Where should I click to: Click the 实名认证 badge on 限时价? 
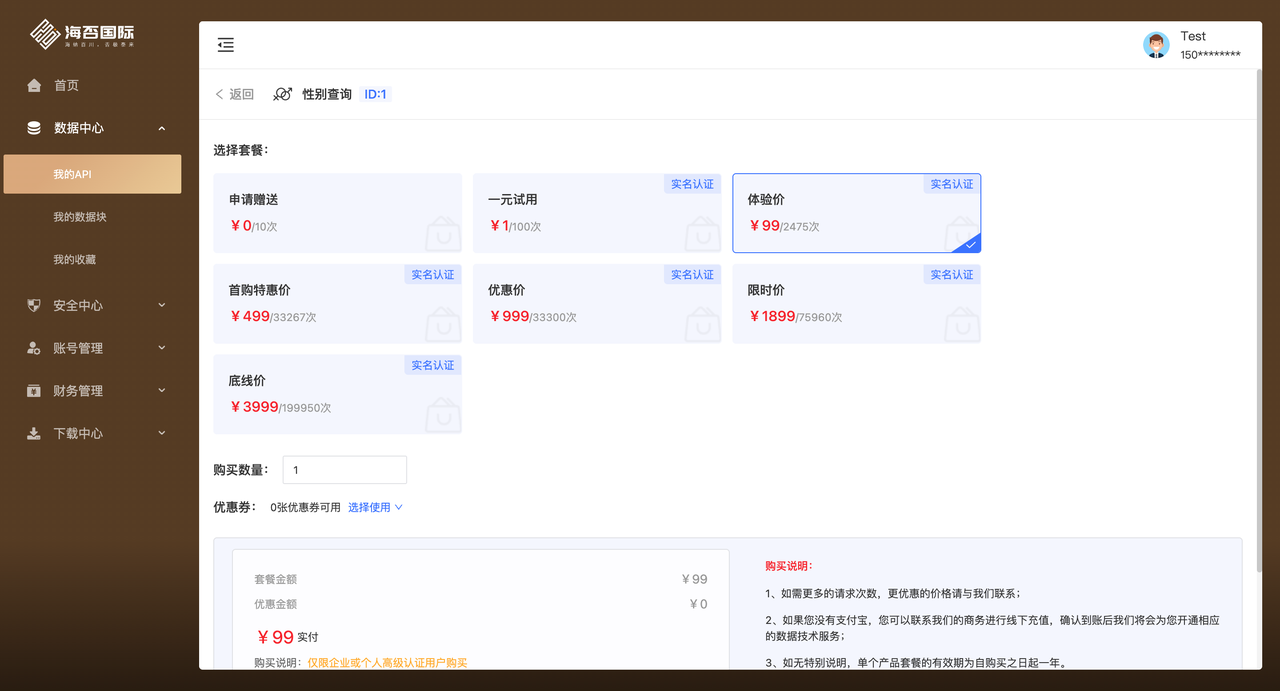click(x=952, y=274)
